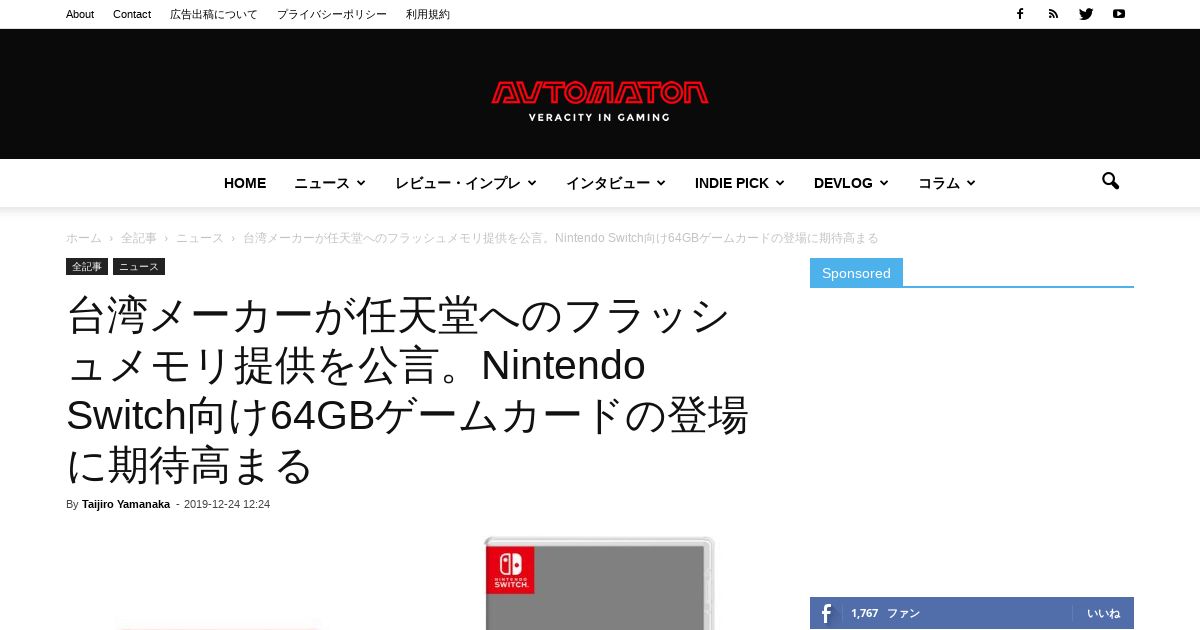The image size is (1200, 630).
Task: Open About link in top bar
Action: 80,14
